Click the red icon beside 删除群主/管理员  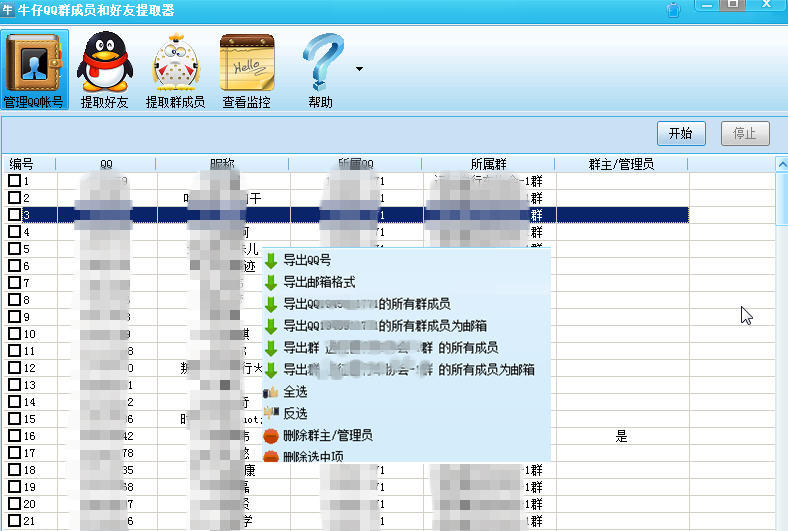click(271, 436)
